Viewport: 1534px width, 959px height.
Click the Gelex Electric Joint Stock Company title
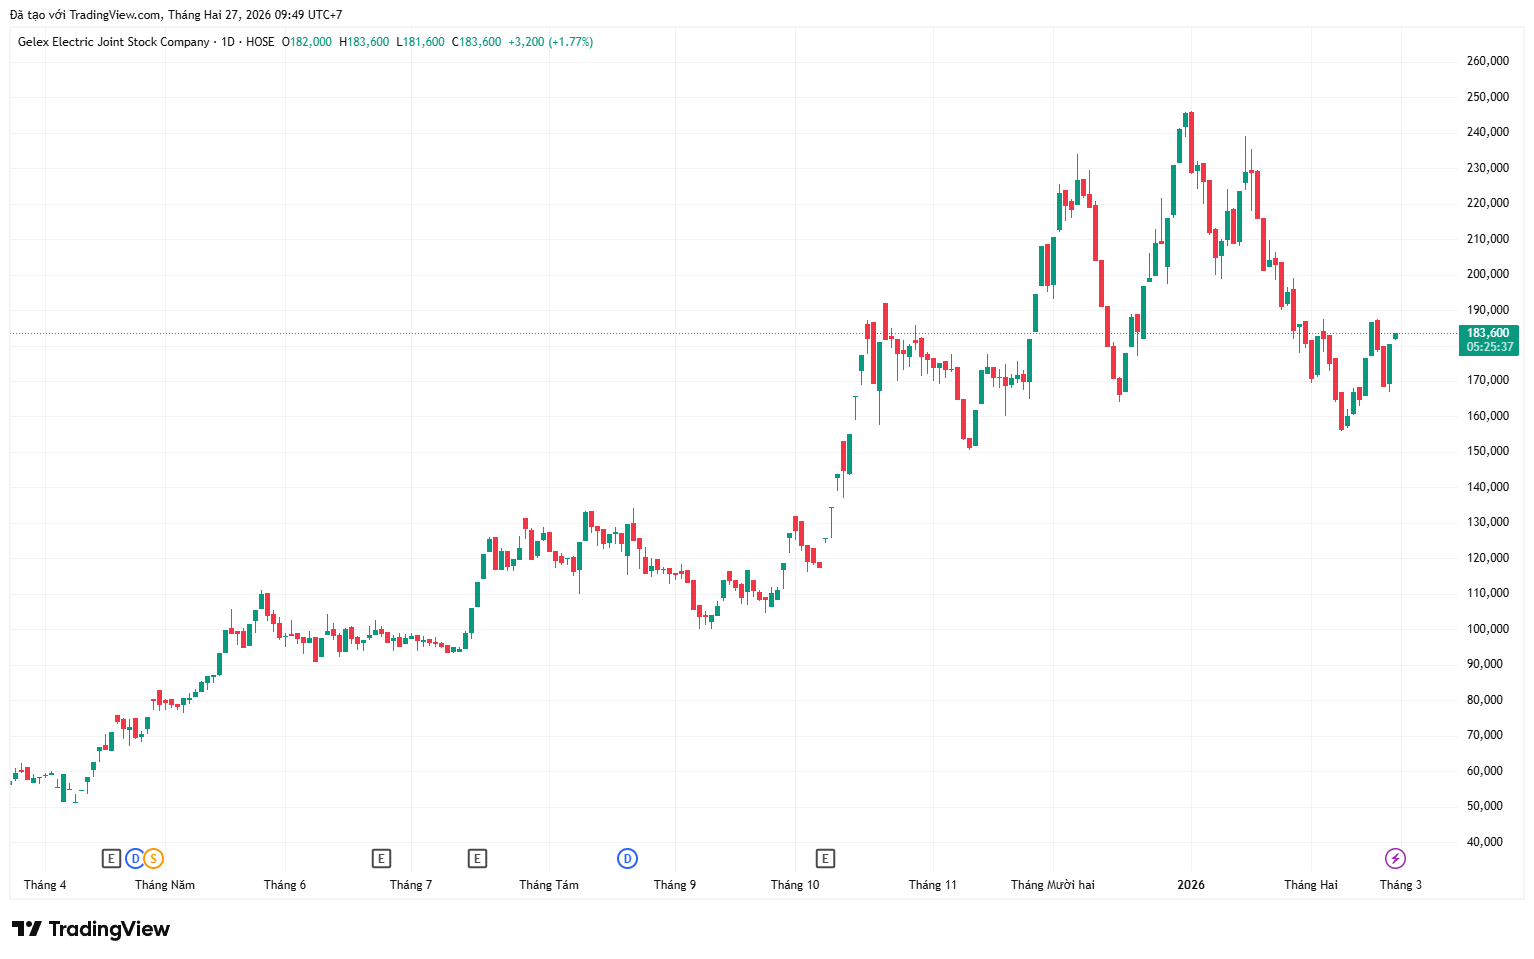click(x=113, y=42)
